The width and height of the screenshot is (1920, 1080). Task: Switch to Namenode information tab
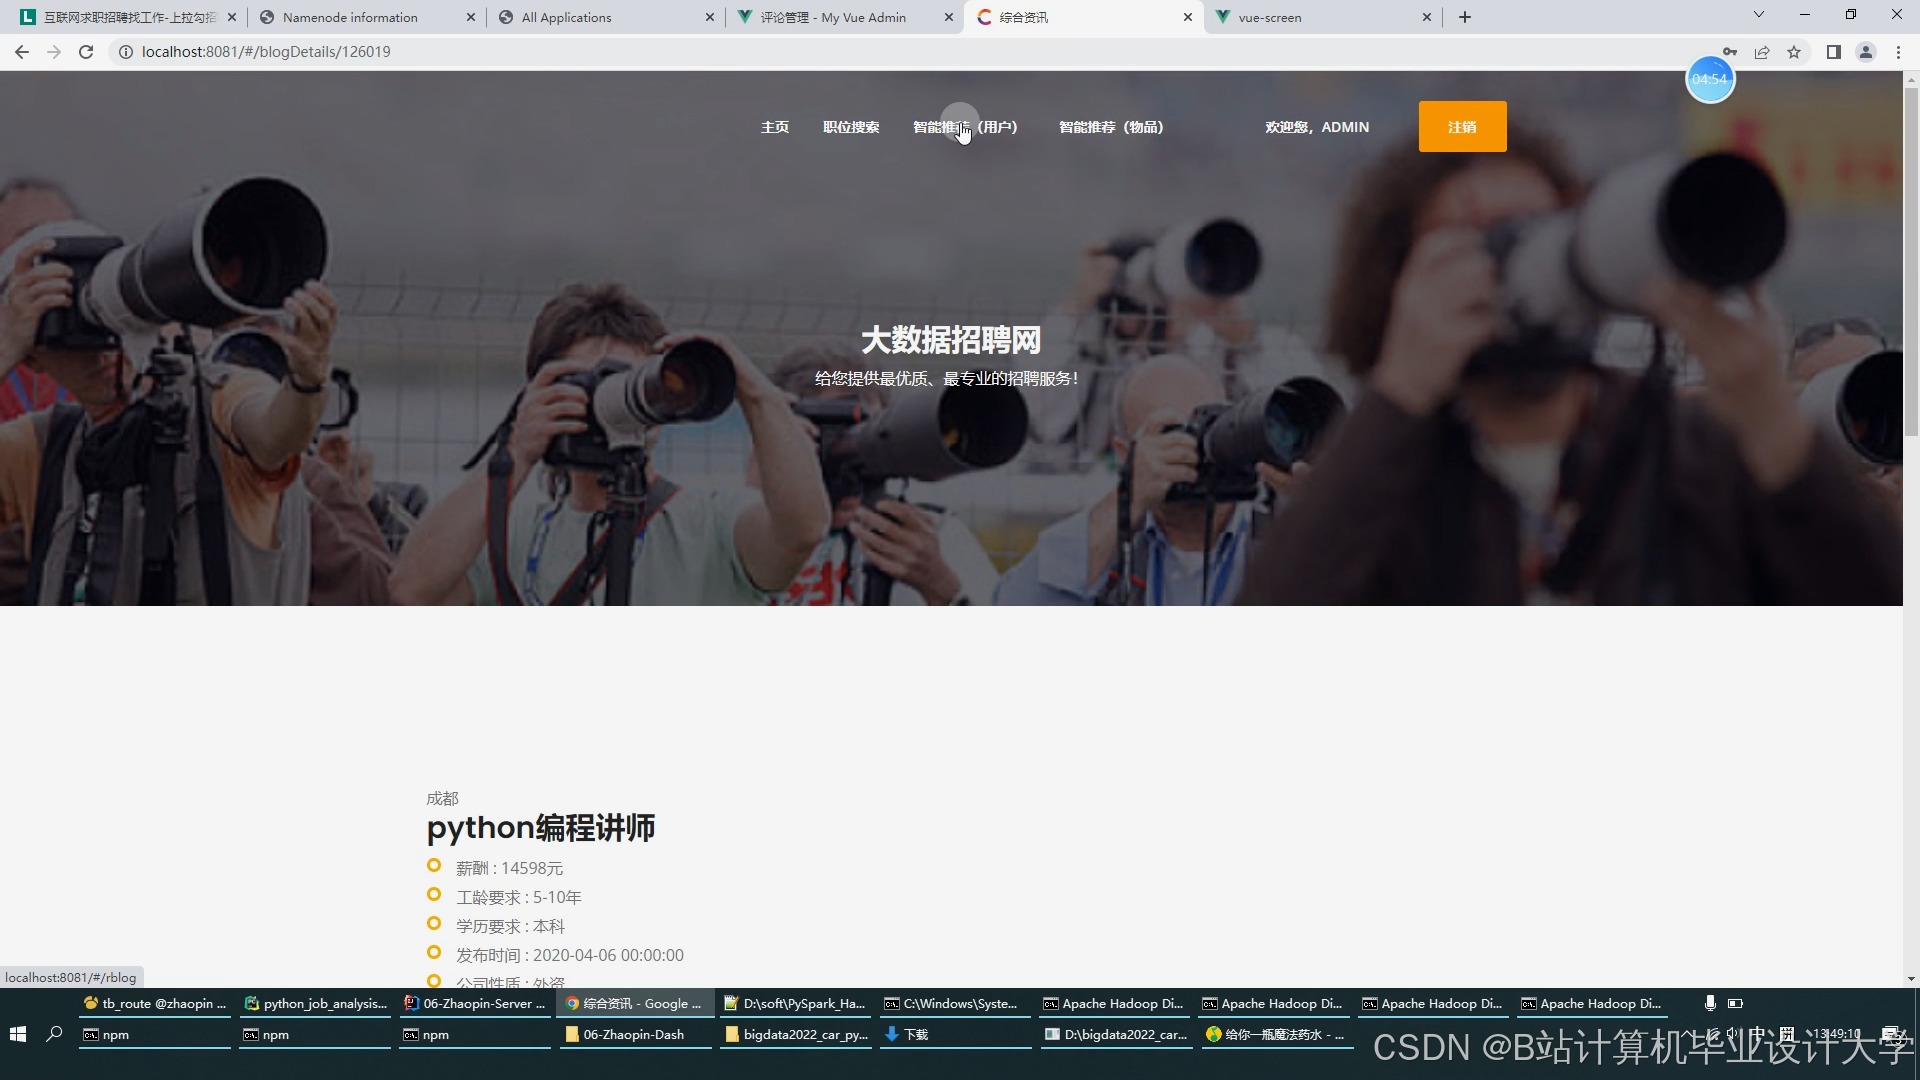coord(350,17)
